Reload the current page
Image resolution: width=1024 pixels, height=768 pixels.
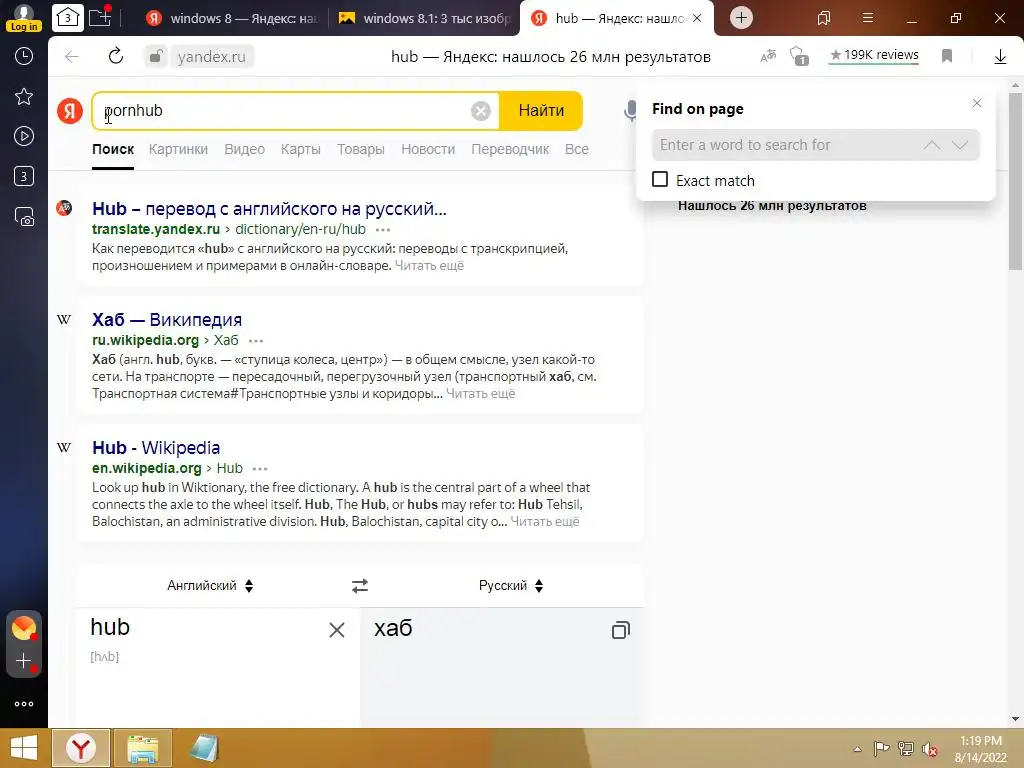pos(116,56)
